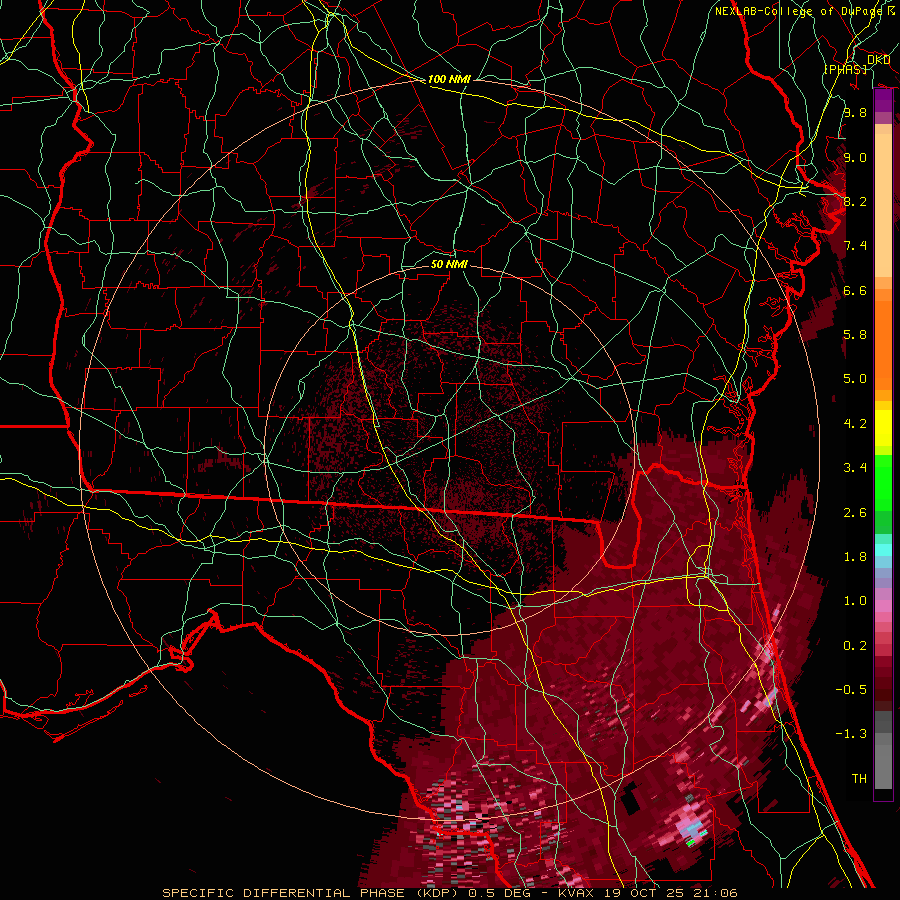The image size is (900, 900).
Task: Click the 9.0 value on the scale
Action: click(x=855, y=157)
